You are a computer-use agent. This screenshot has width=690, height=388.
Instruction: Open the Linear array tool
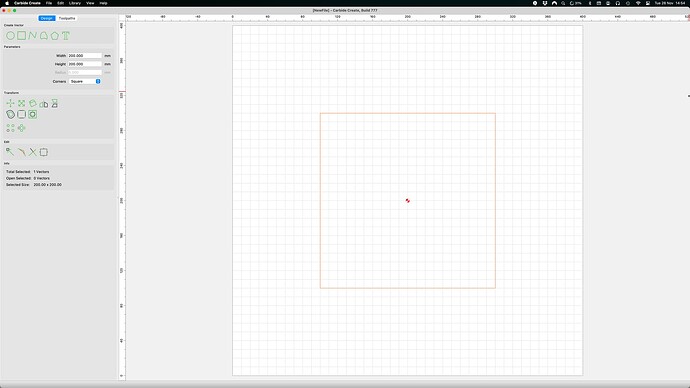[11, 128]
